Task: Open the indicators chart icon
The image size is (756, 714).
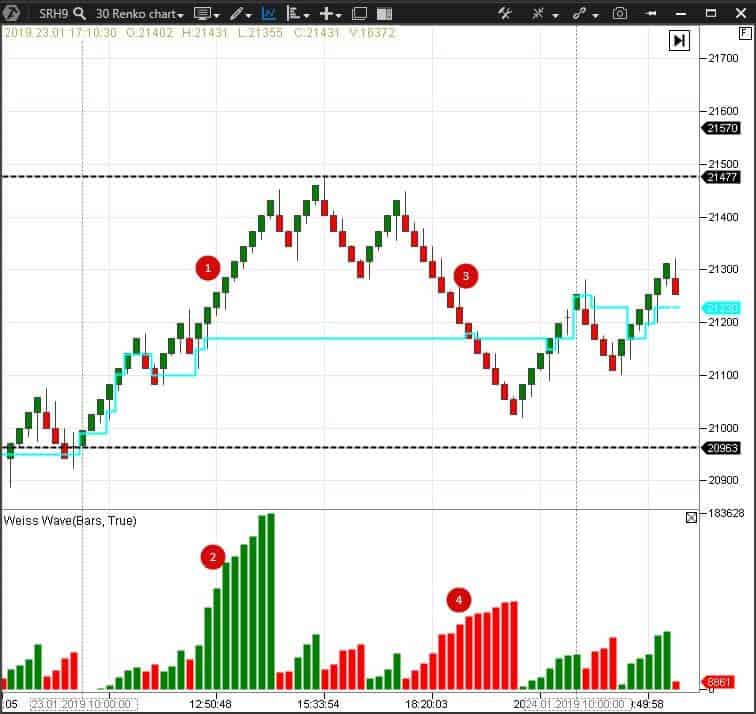Action: coord(268,14)
